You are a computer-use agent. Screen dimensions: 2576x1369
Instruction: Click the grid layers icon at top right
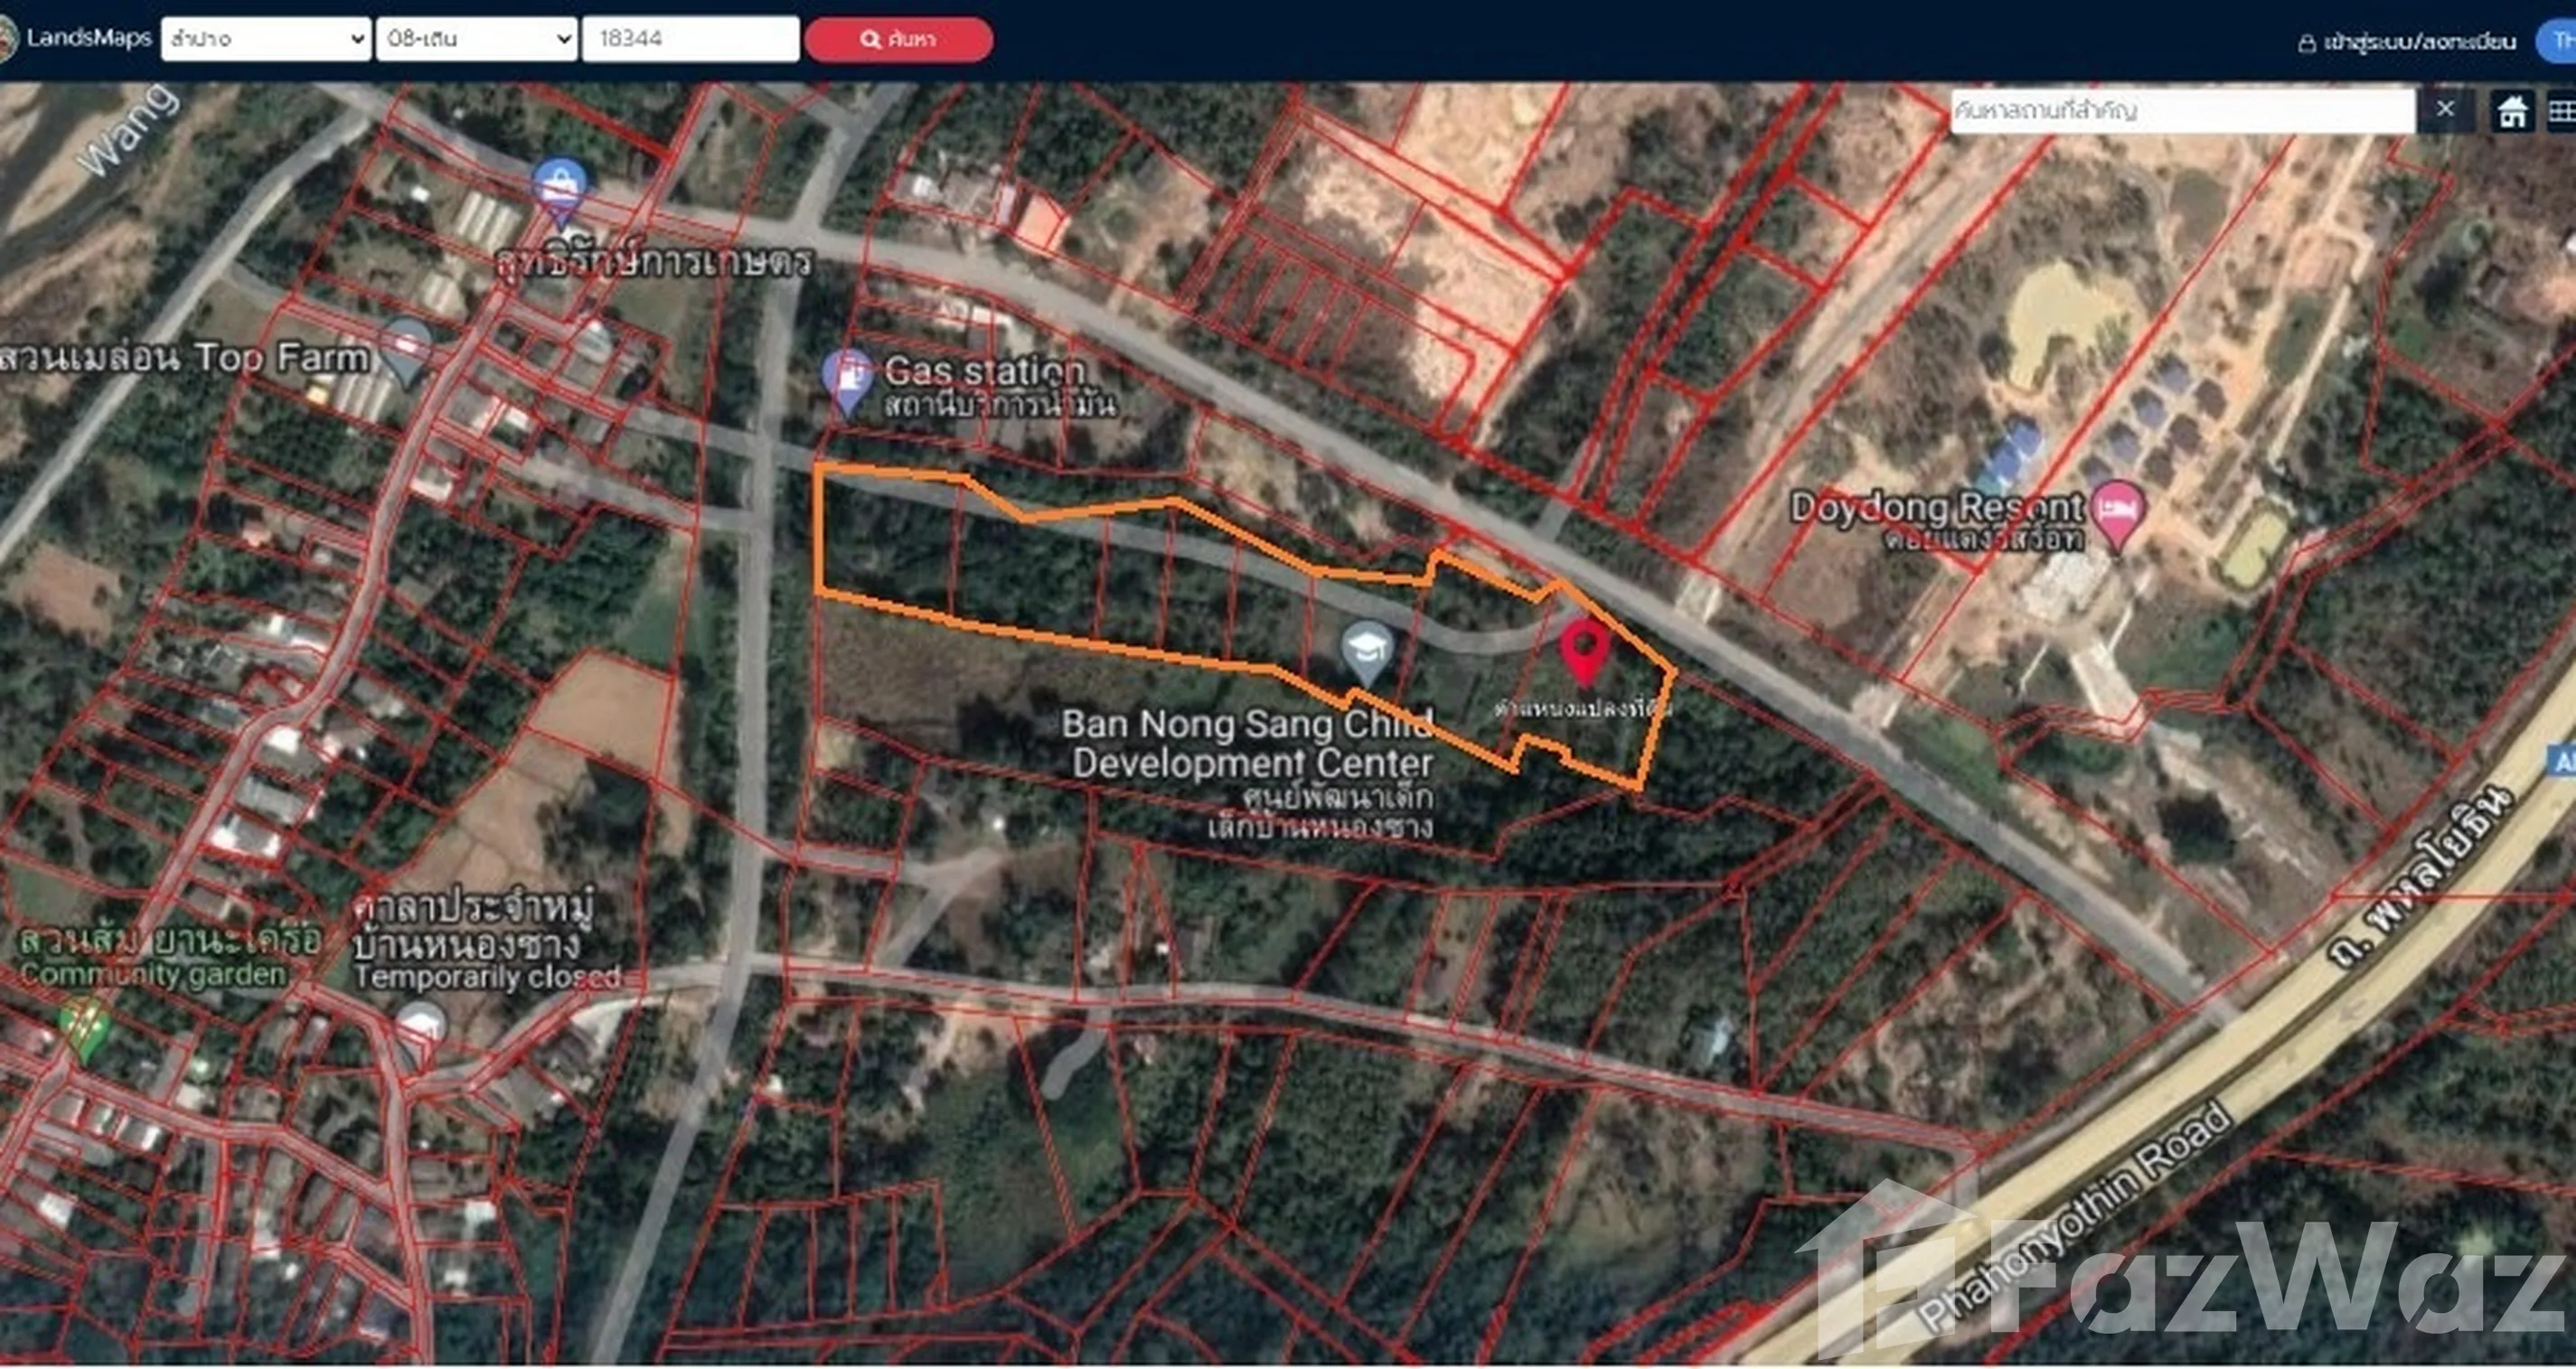point(2563,111)
